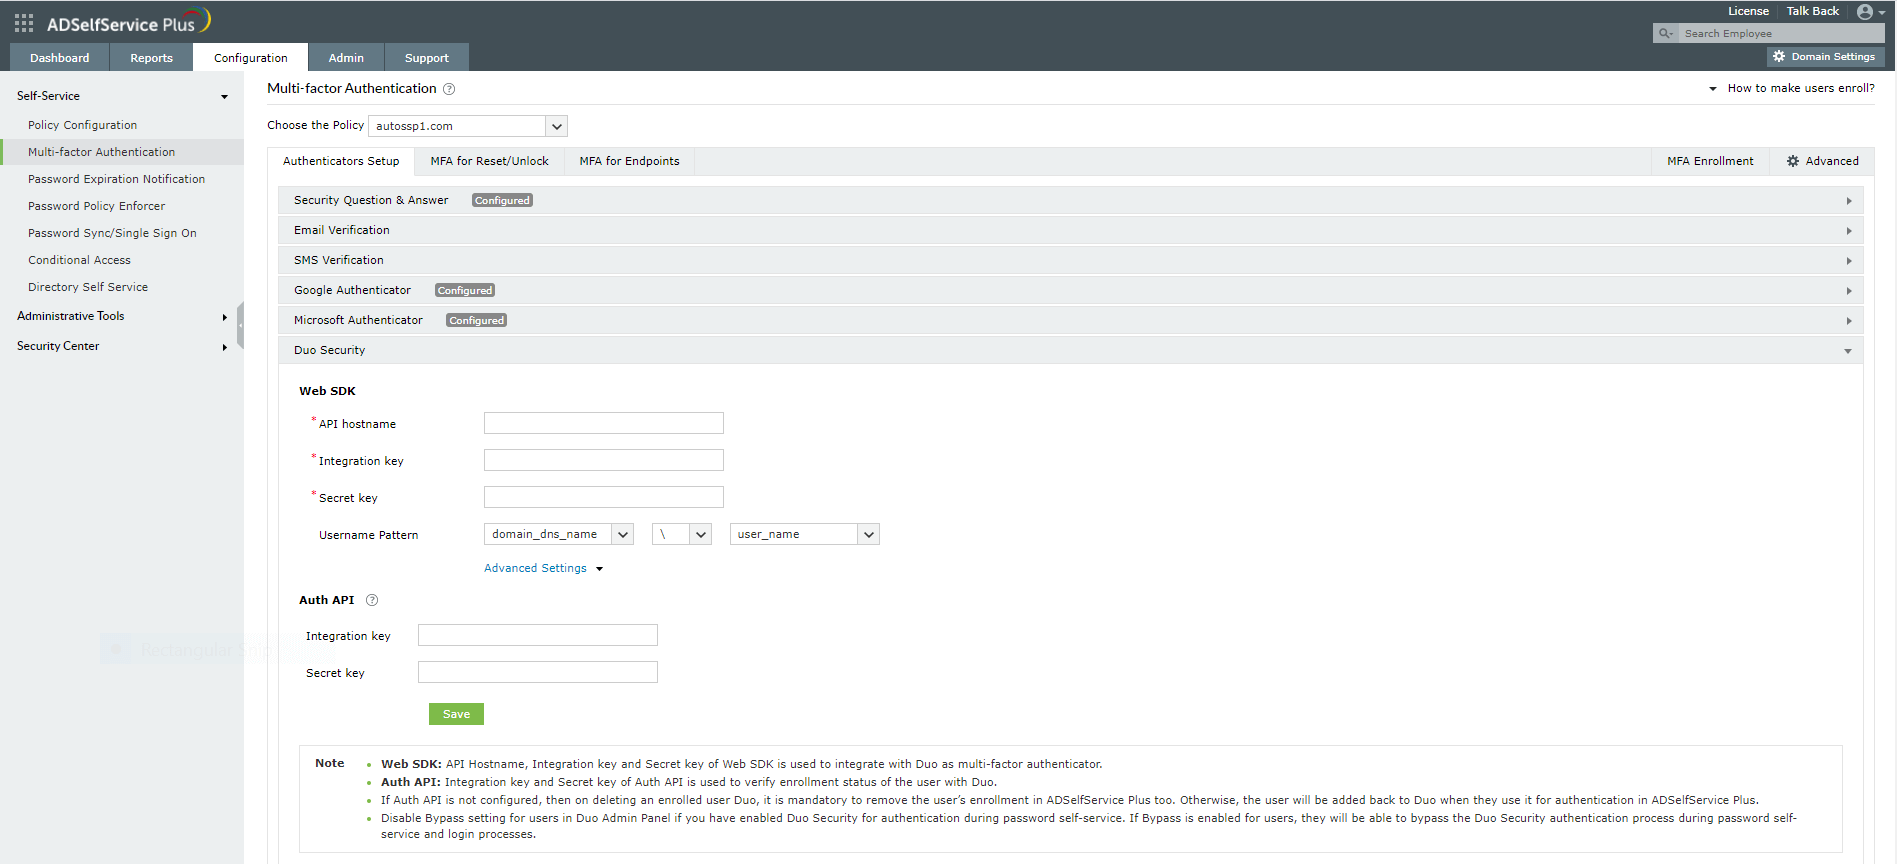Click the Search Employee field
Screen dimensions: 1897x864
click(x=1780, y=34)
